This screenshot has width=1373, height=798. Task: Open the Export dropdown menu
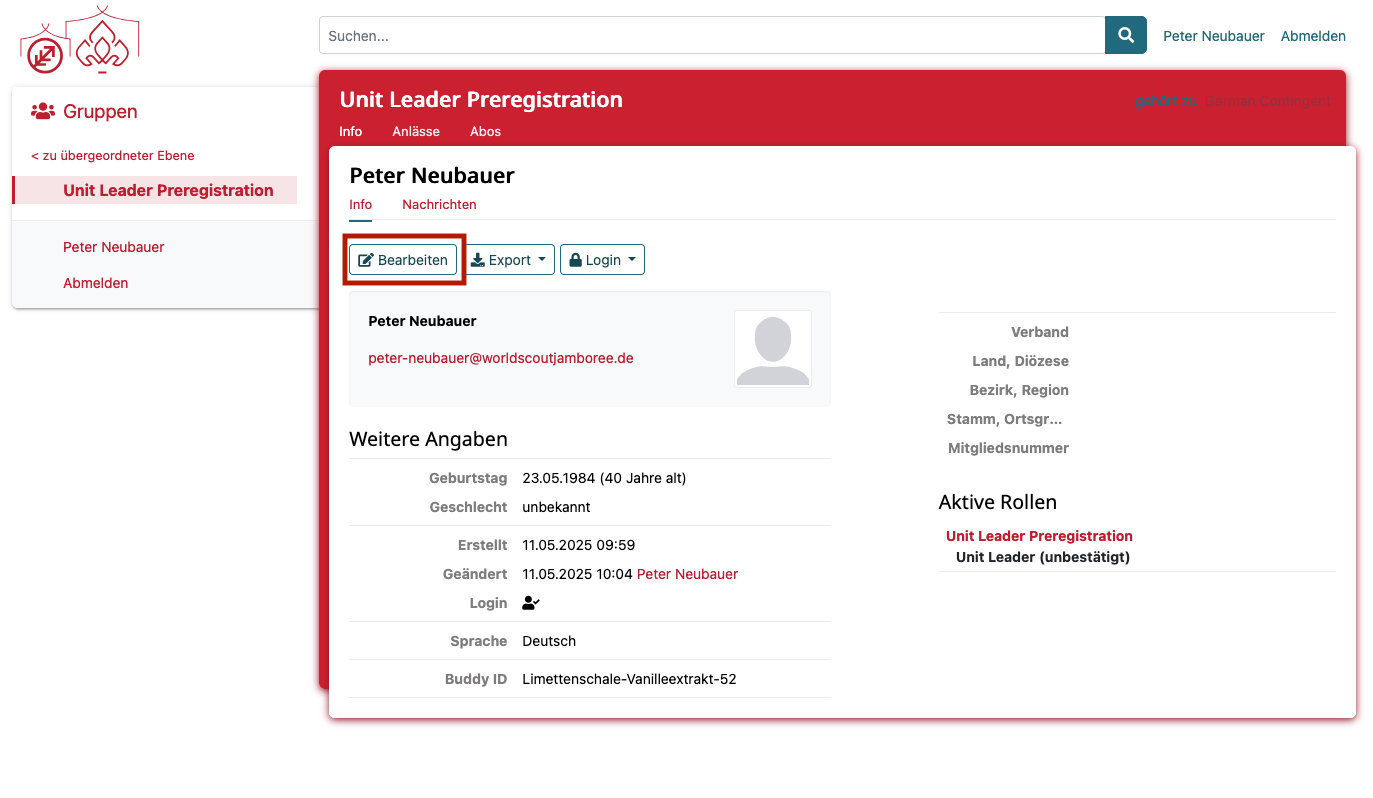coord(511,260)
